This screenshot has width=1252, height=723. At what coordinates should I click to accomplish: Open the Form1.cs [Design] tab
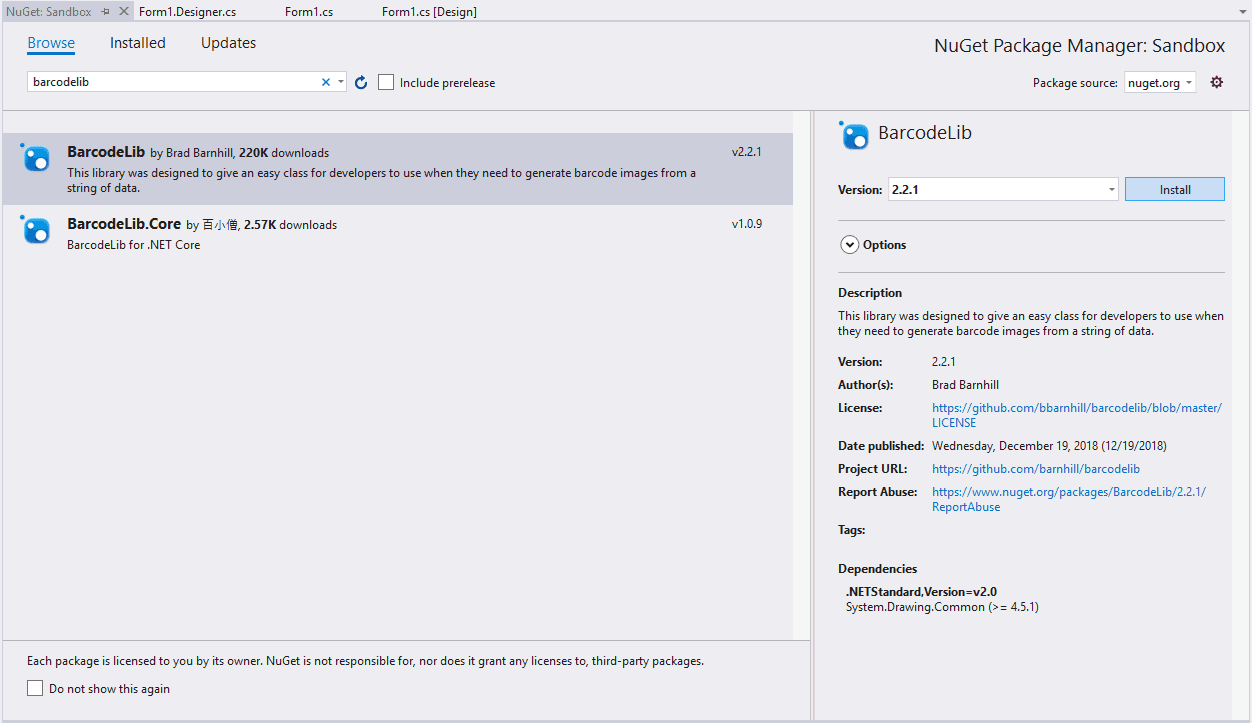pos(429,12)
